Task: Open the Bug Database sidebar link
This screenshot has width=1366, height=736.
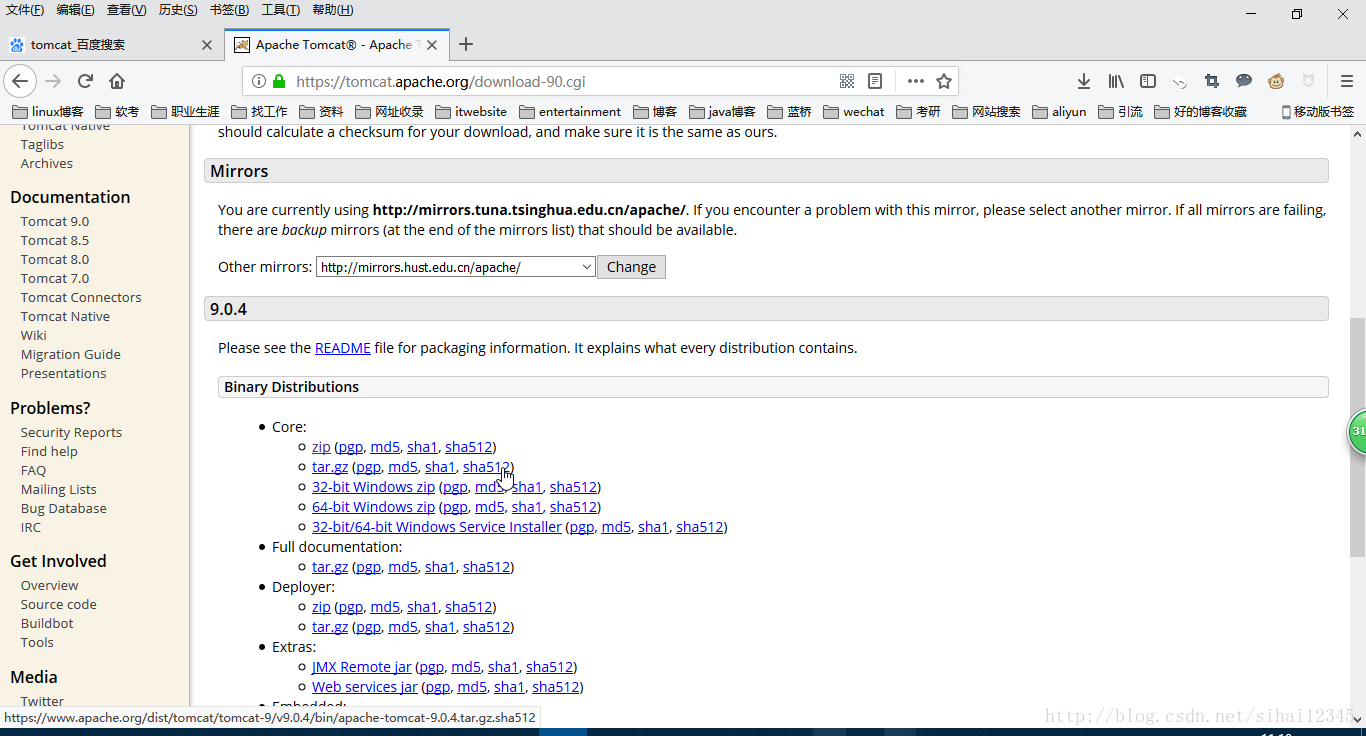Action: click(64, 508)
